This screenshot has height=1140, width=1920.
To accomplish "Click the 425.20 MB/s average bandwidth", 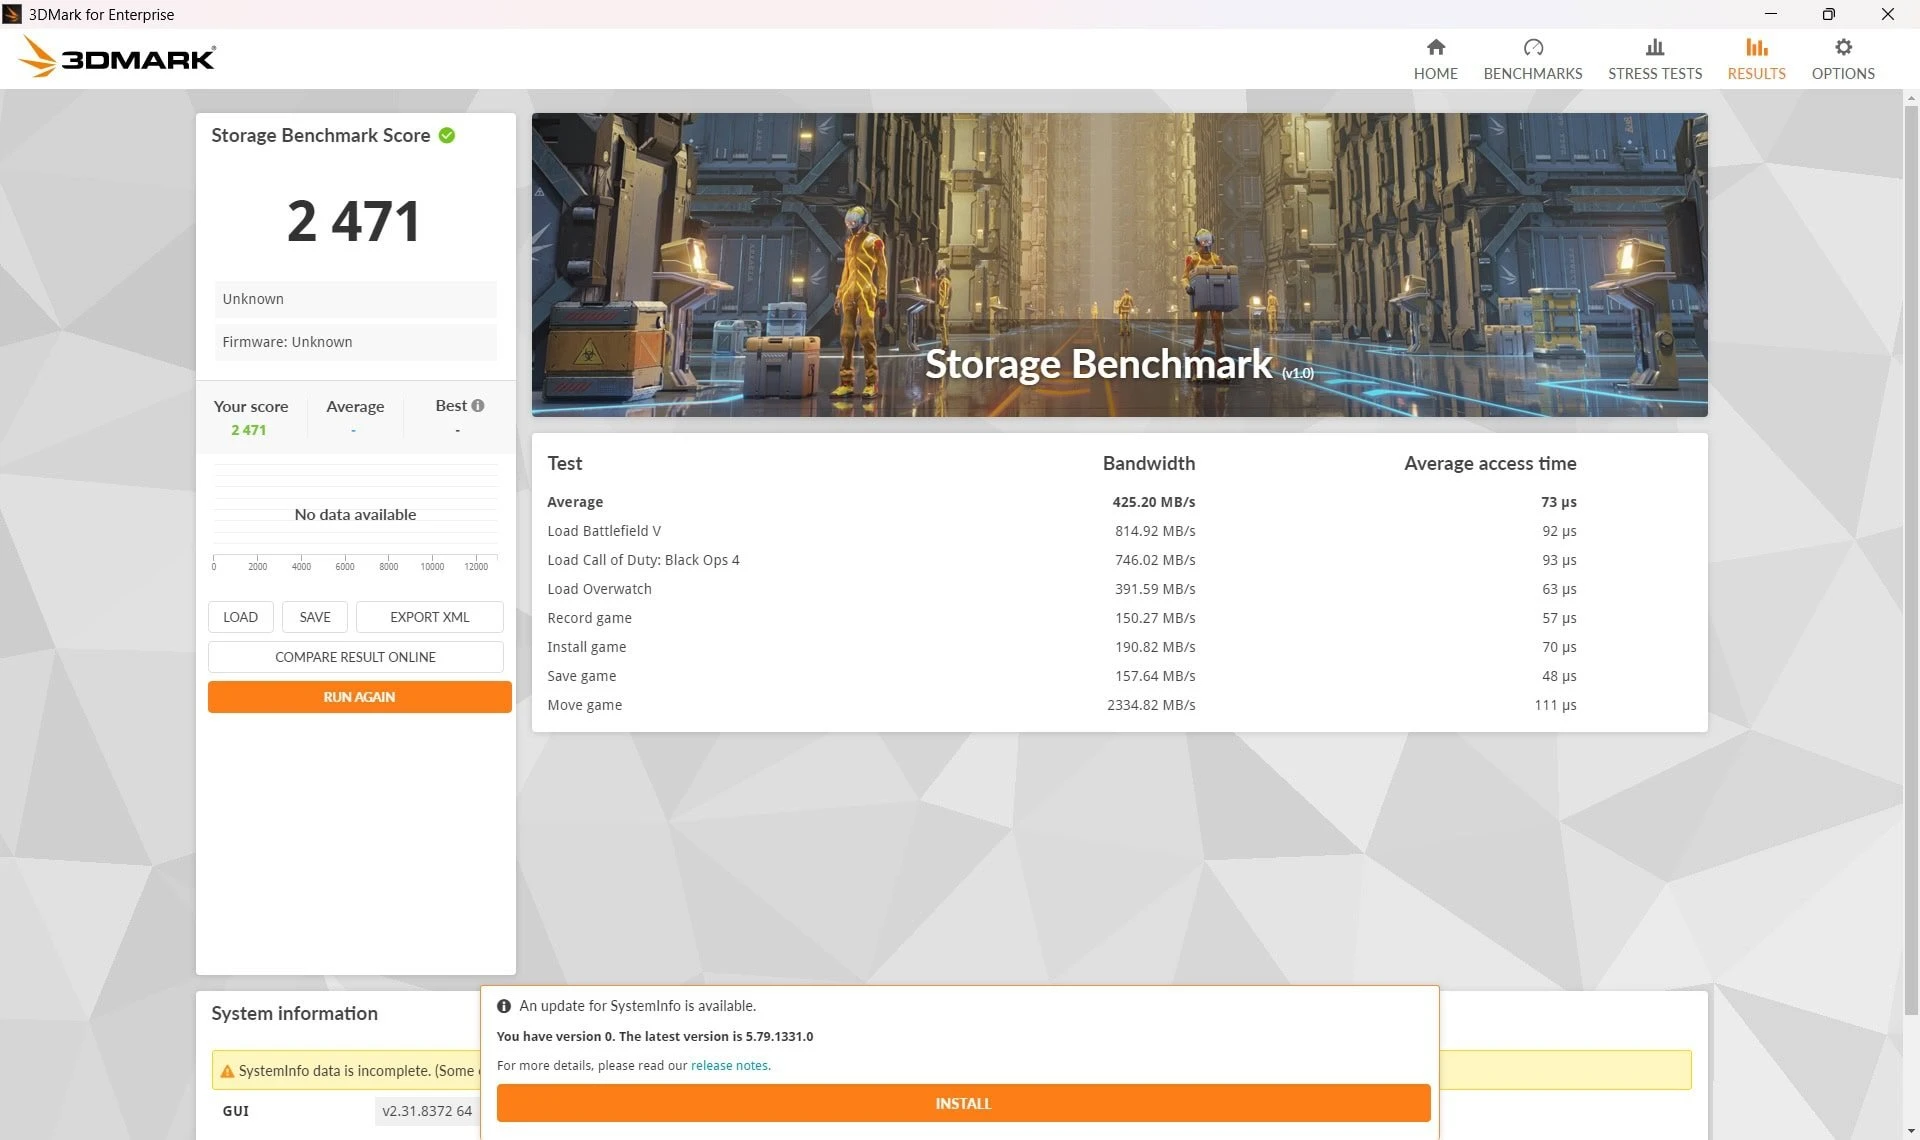I will tap(1153, 502).
